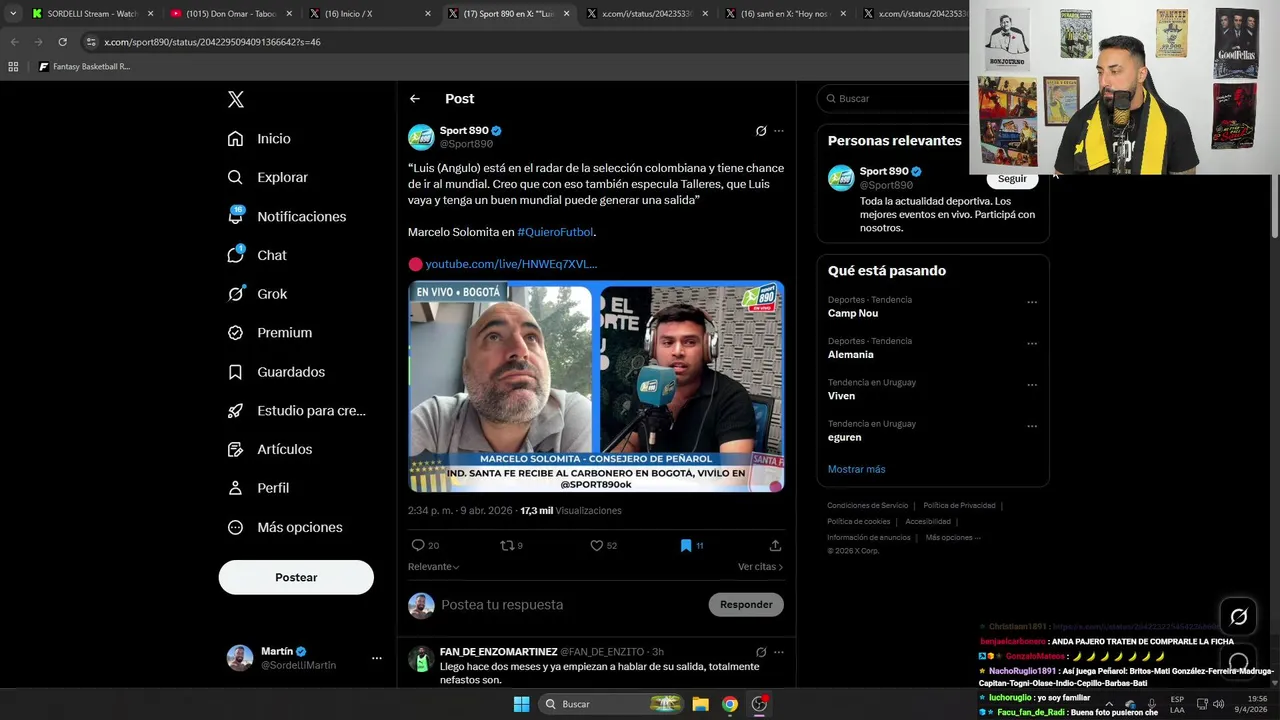This screenshot has width=1280, height=720.
Task: Open more options for eguren trend
Action: coord(1032,426)
